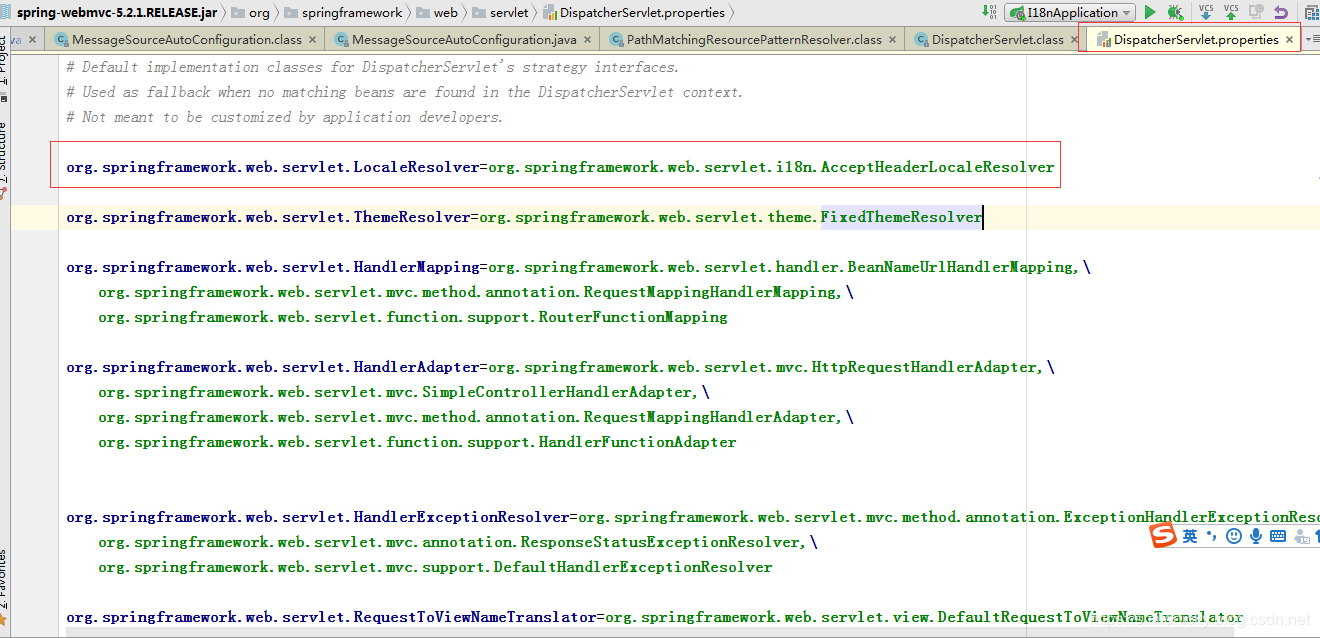Click the RouterFunctionMapping line
This screenshot has width=1320, height=638.
(x=413, y=317)
